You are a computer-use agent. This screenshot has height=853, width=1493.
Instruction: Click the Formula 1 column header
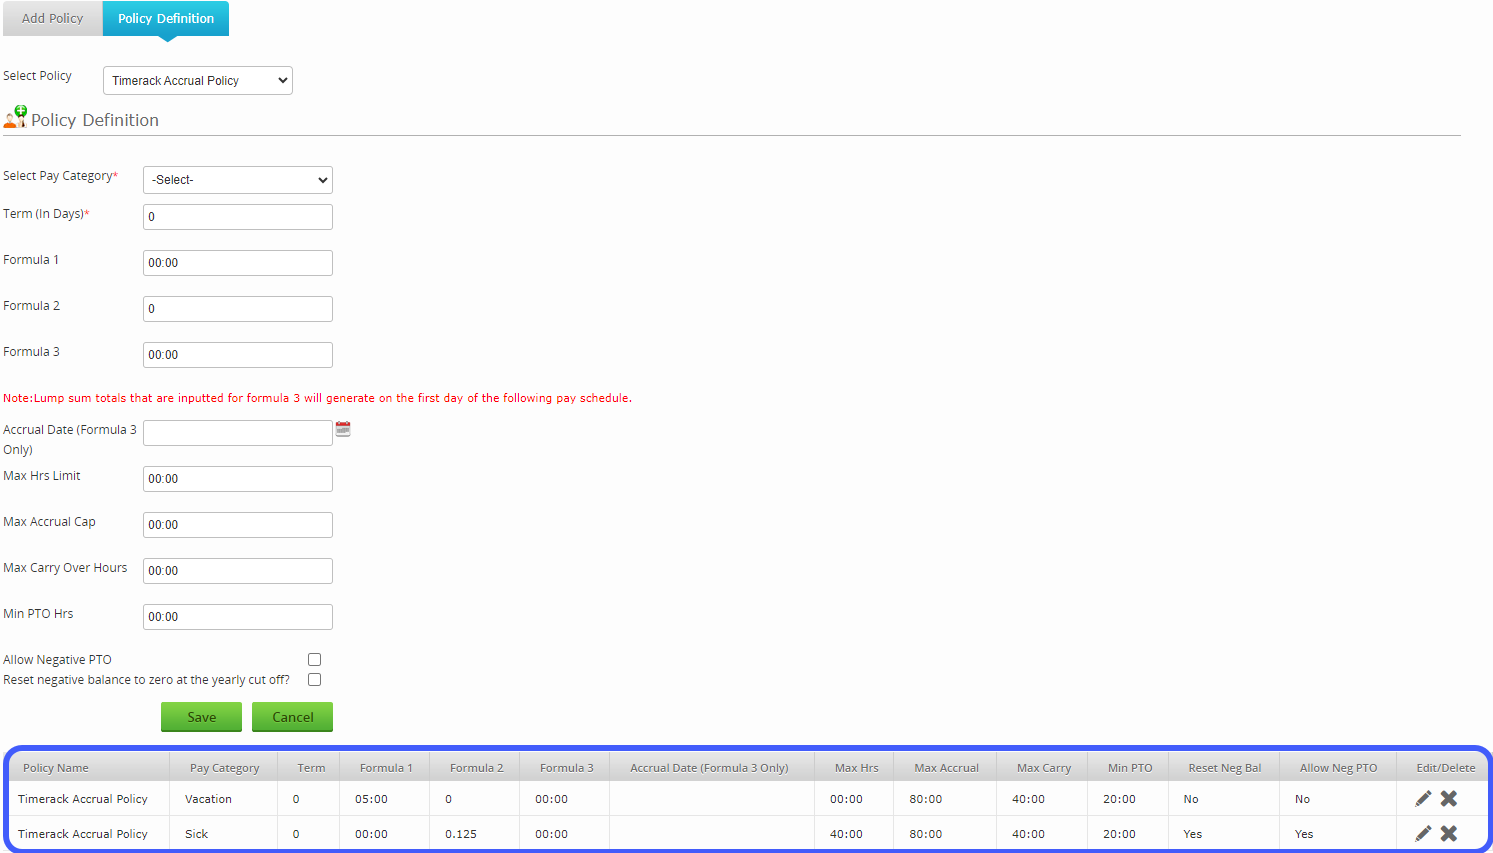(x=386, y=768)
